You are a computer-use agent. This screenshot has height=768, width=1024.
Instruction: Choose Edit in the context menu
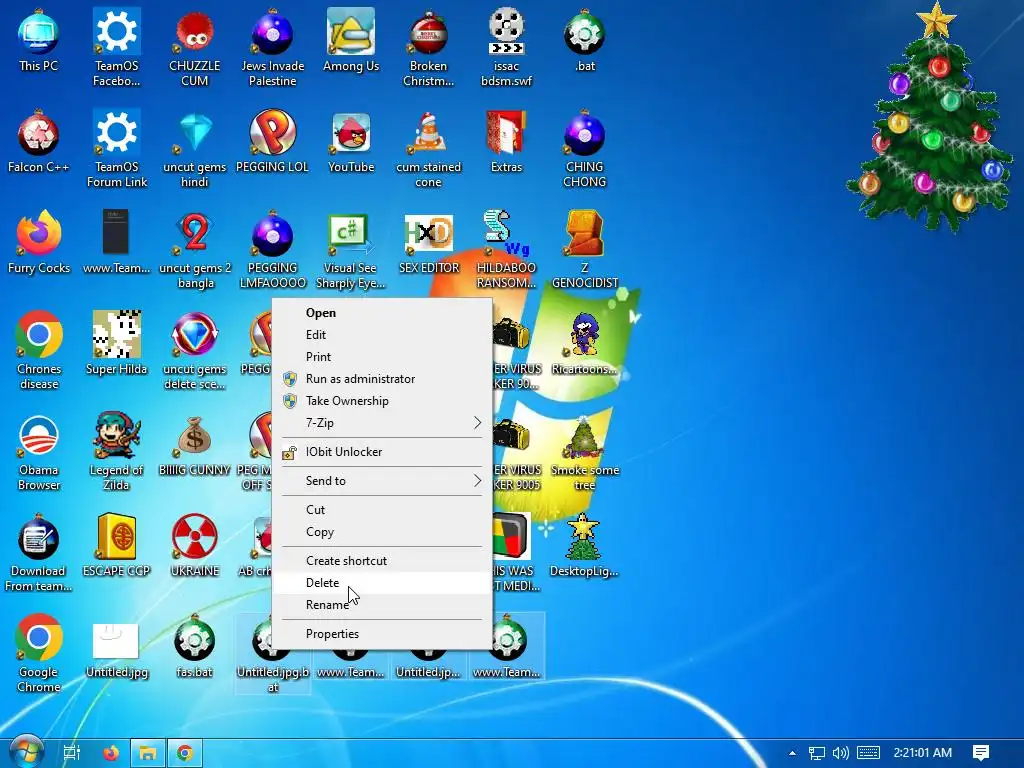pos(382,335)
